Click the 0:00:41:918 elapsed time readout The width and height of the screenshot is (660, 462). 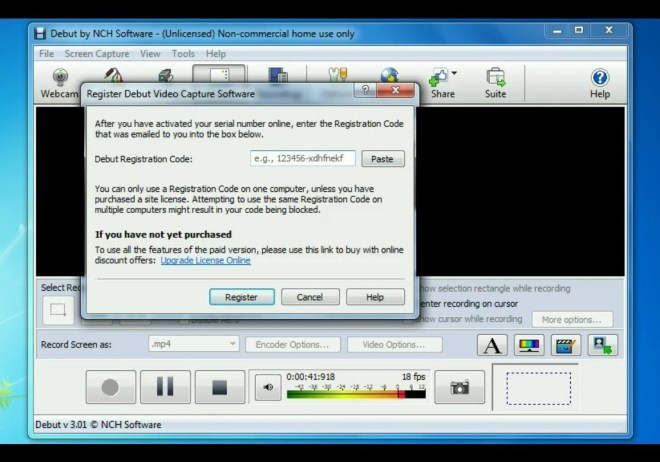(311, 377)
